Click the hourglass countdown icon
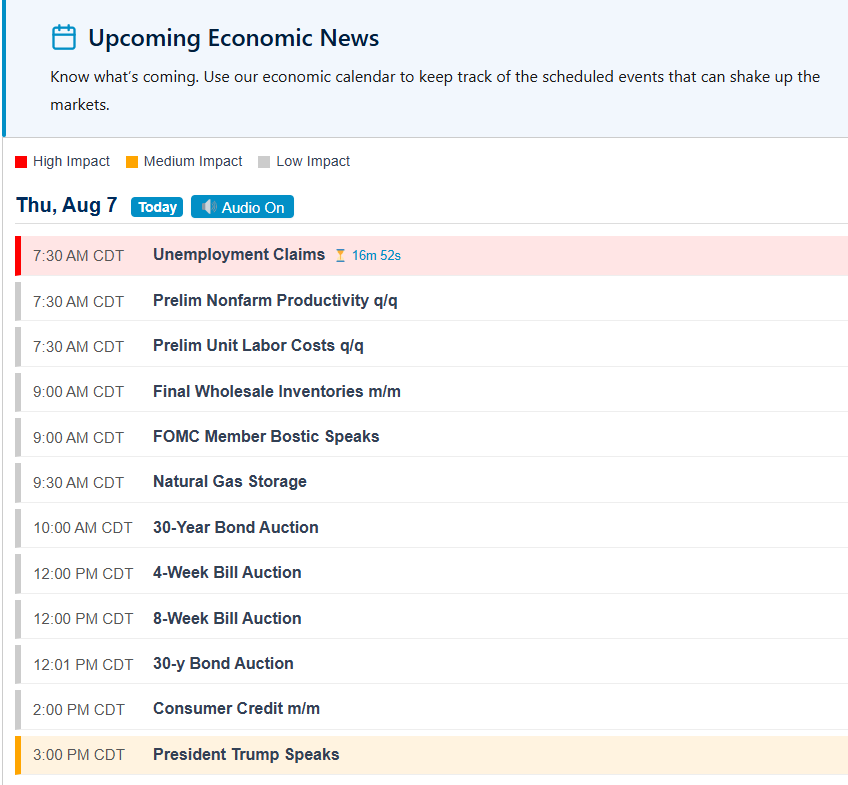 [x=340, y=255]
